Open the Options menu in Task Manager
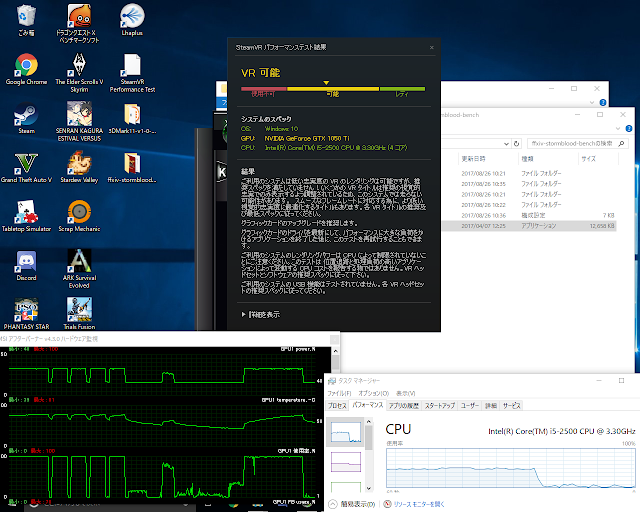Viewport: 640px width, 512px height. click(x=373, y=393)
